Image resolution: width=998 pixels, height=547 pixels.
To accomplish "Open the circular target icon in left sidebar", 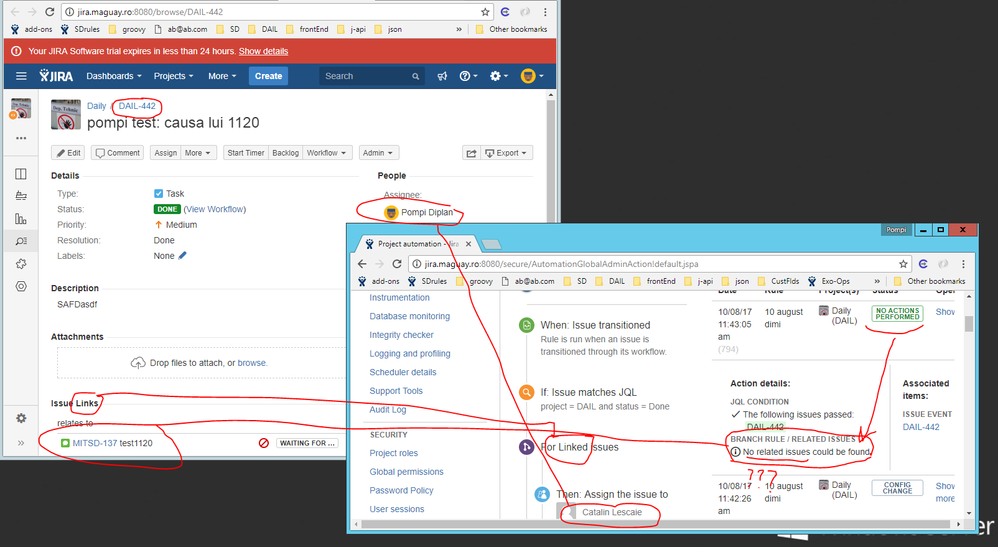I will (x=21, y=286).
